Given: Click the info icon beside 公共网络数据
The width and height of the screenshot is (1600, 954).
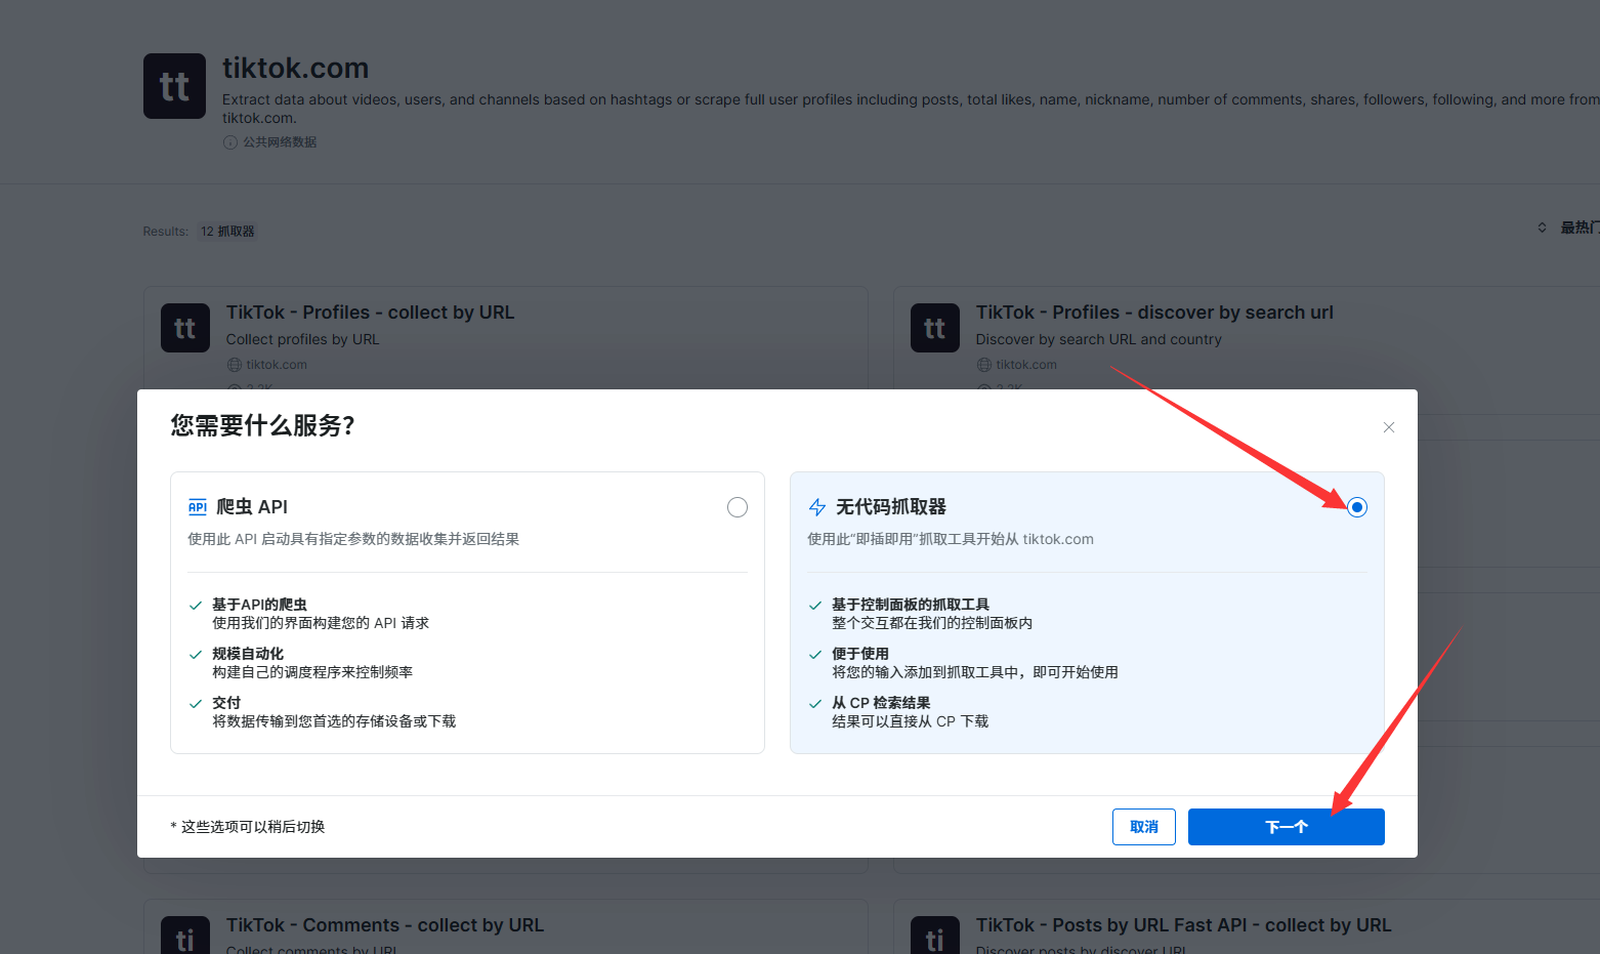Looking at the screenshot, I should click(x=230, y=142).
